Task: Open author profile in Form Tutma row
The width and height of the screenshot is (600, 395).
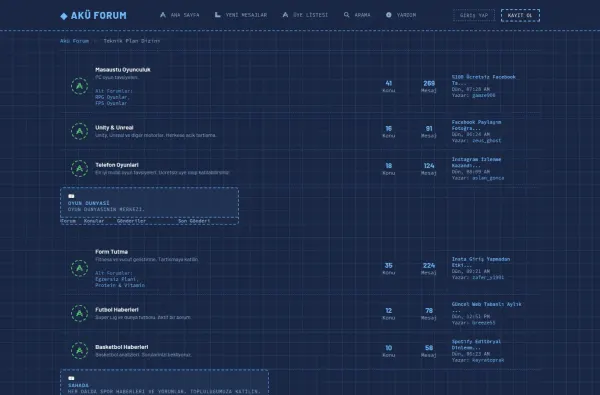Action: (488, 277)
